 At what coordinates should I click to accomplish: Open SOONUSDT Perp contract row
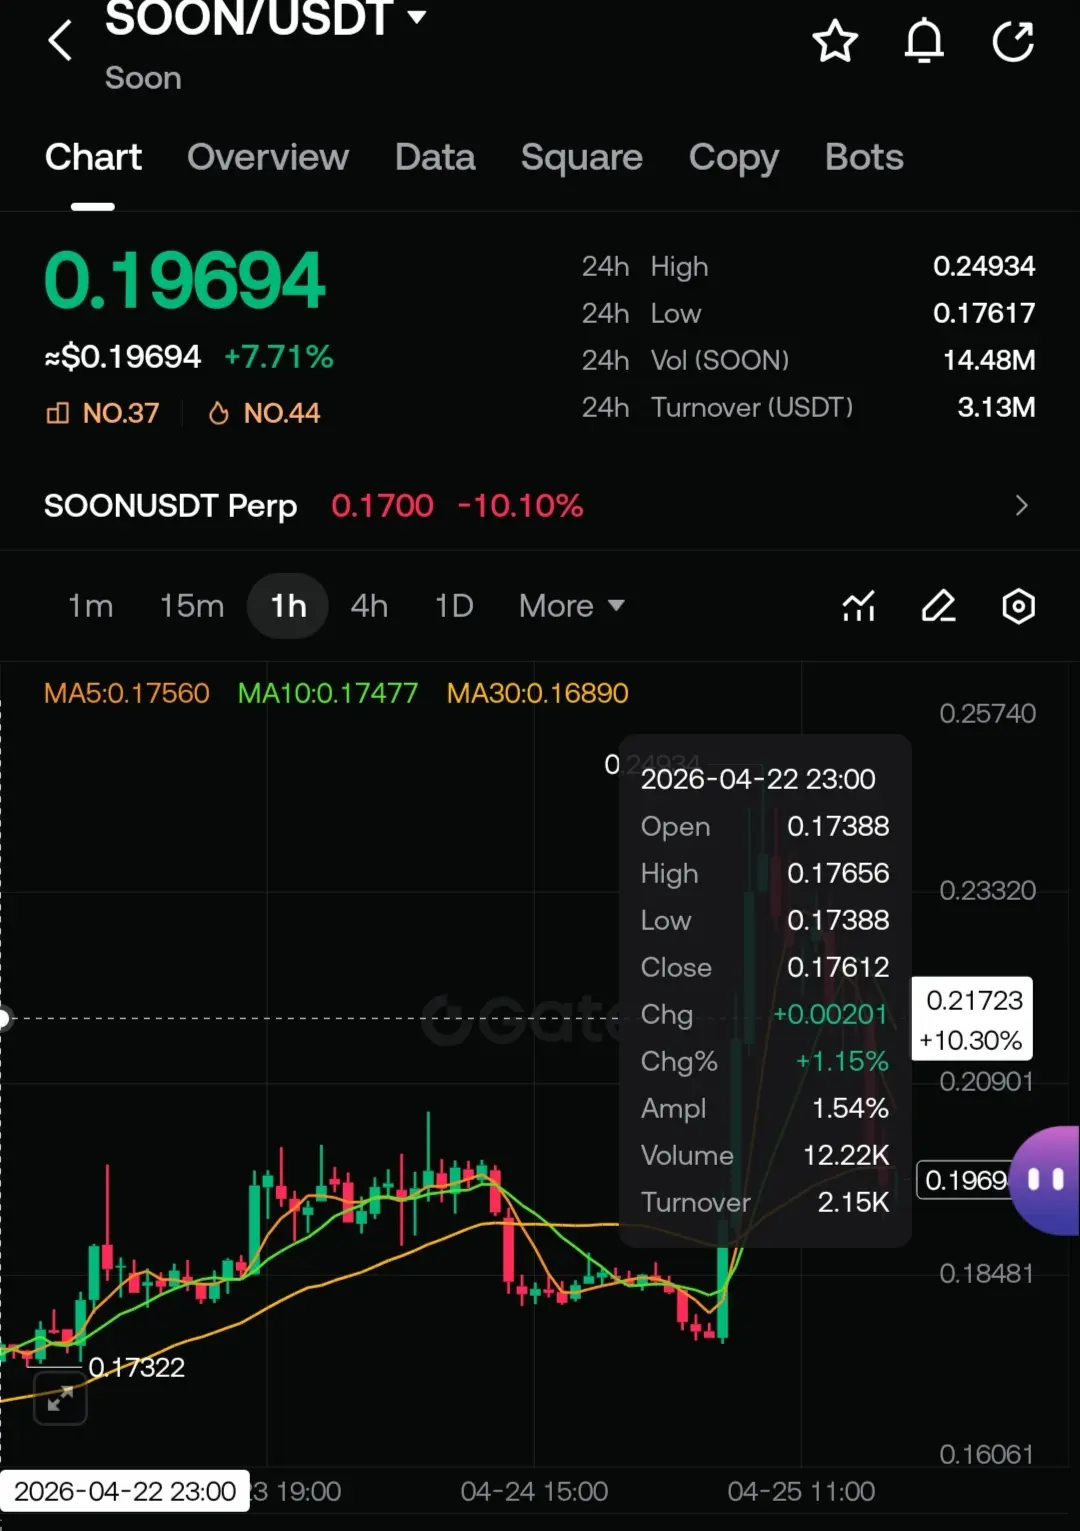[540, 506]
